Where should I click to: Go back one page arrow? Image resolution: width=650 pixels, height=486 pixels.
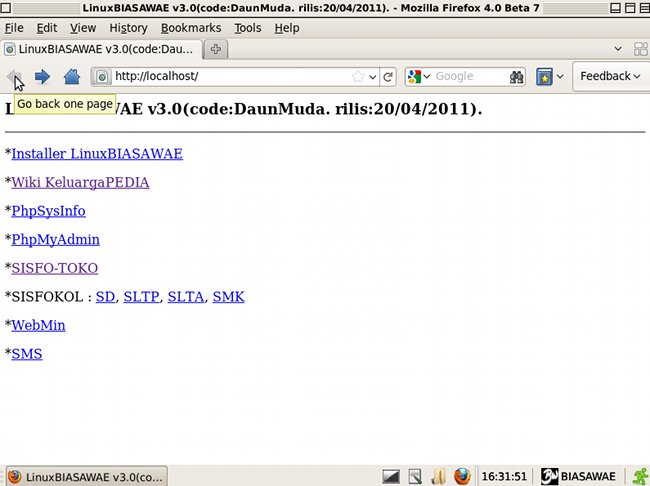tap(14, 77)
